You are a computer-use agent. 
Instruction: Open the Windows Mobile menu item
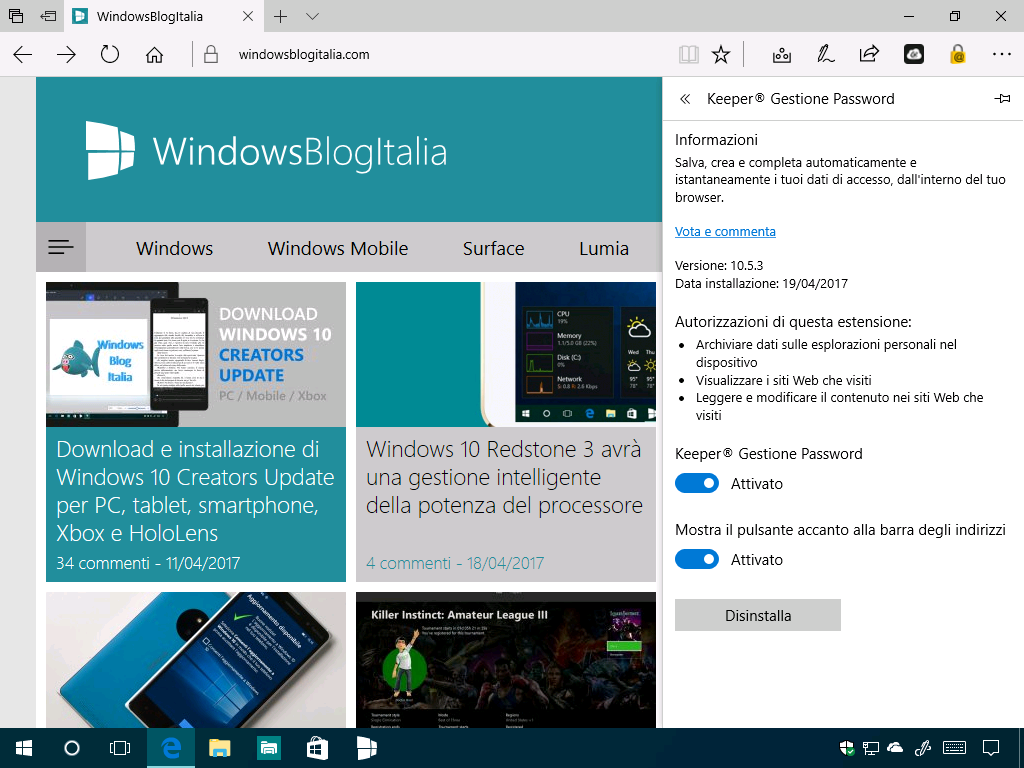tap(338, 248)
